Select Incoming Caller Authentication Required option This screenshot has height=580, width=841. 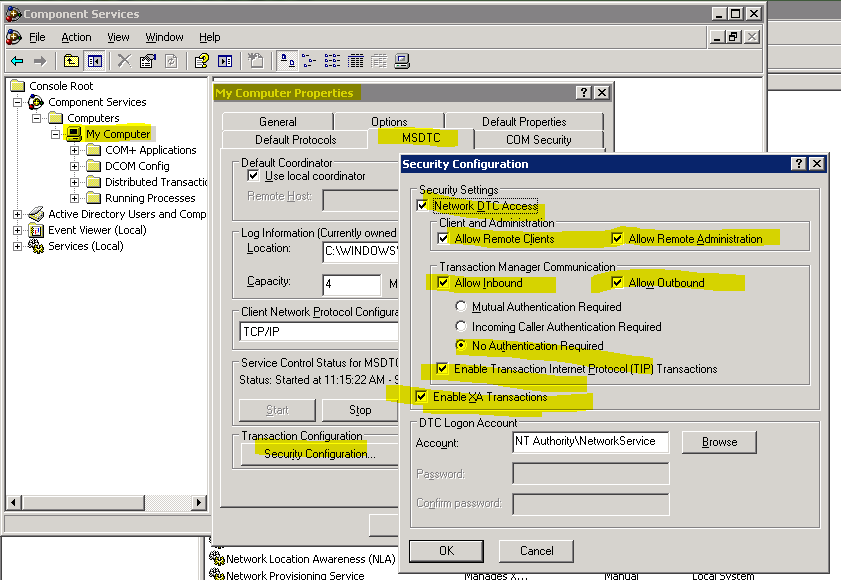[x=461, y=326]
